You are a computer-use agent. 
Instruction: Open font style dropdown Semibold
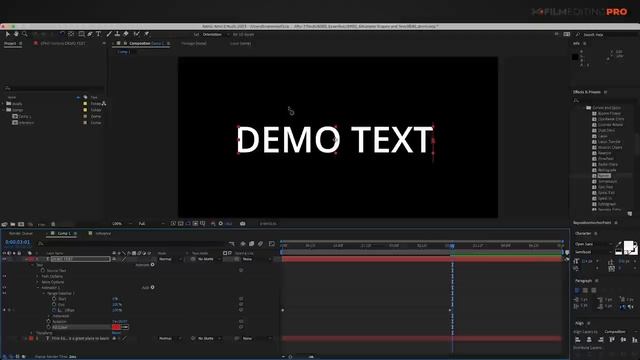click(x=593, y=252)
